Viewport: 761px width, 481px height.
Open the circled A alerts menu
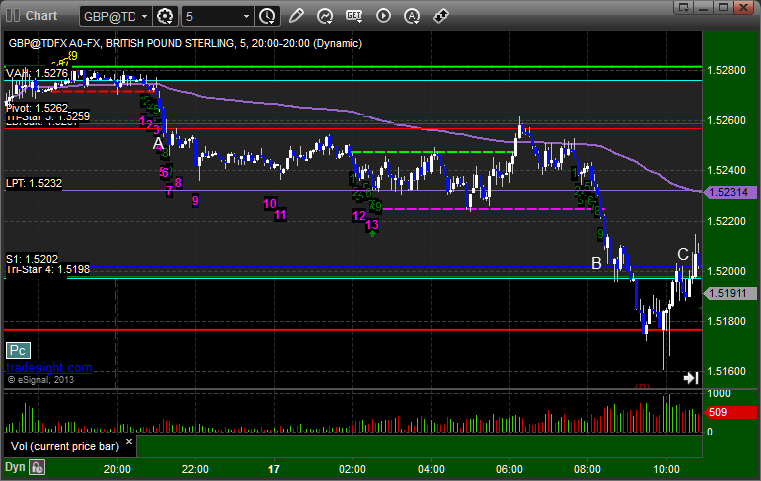click(x=412, y=16)
